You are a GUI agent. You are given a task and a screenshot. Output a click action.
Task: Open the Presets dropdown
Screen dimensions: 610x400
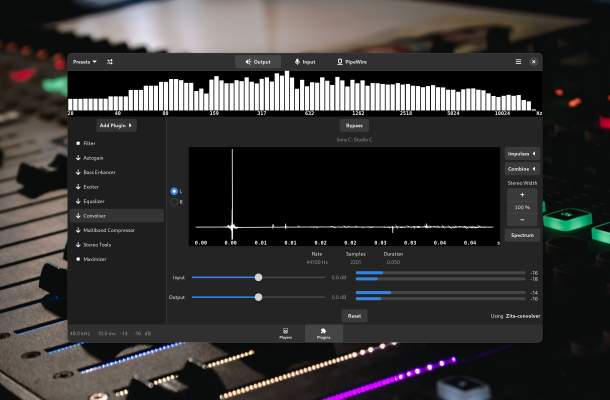tap(84, 62)
